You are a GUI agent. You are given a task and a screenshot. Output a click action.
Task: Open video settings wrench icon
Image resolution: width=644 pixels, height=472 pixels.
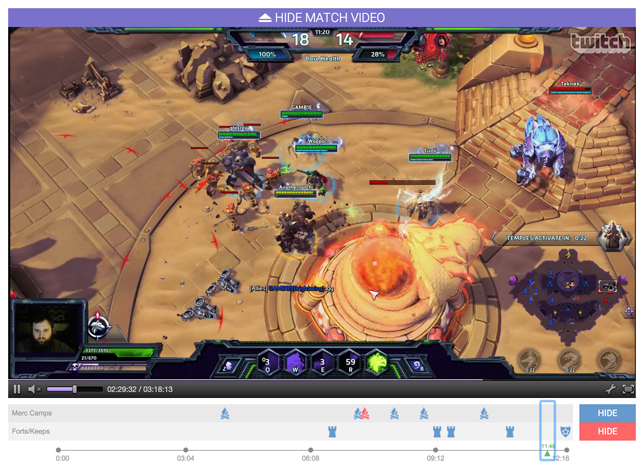tap(610, 389)
